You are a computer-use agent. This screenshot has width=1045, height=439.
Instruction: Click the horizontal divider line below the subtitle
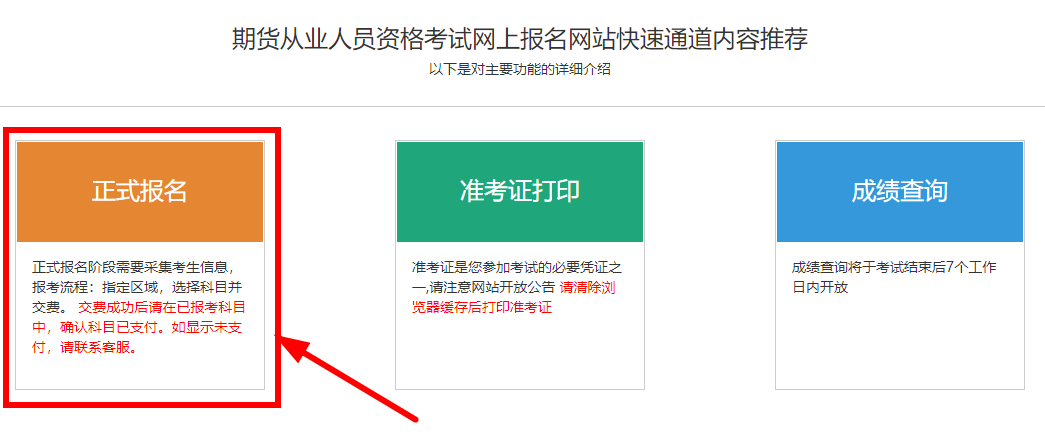(x=522, y=106)
